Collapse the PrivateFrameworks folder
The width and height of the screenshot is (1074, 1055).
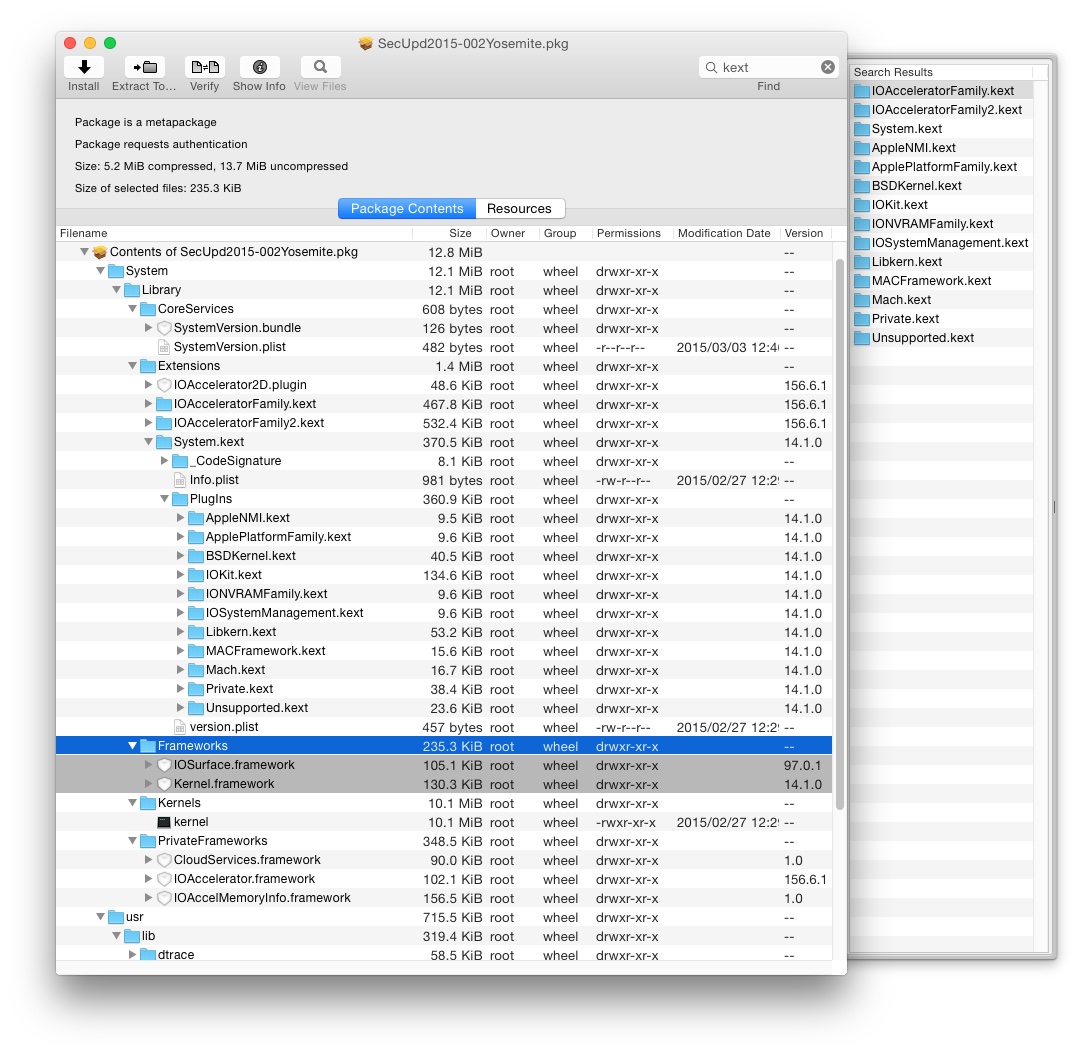click(x=132, y=841)
